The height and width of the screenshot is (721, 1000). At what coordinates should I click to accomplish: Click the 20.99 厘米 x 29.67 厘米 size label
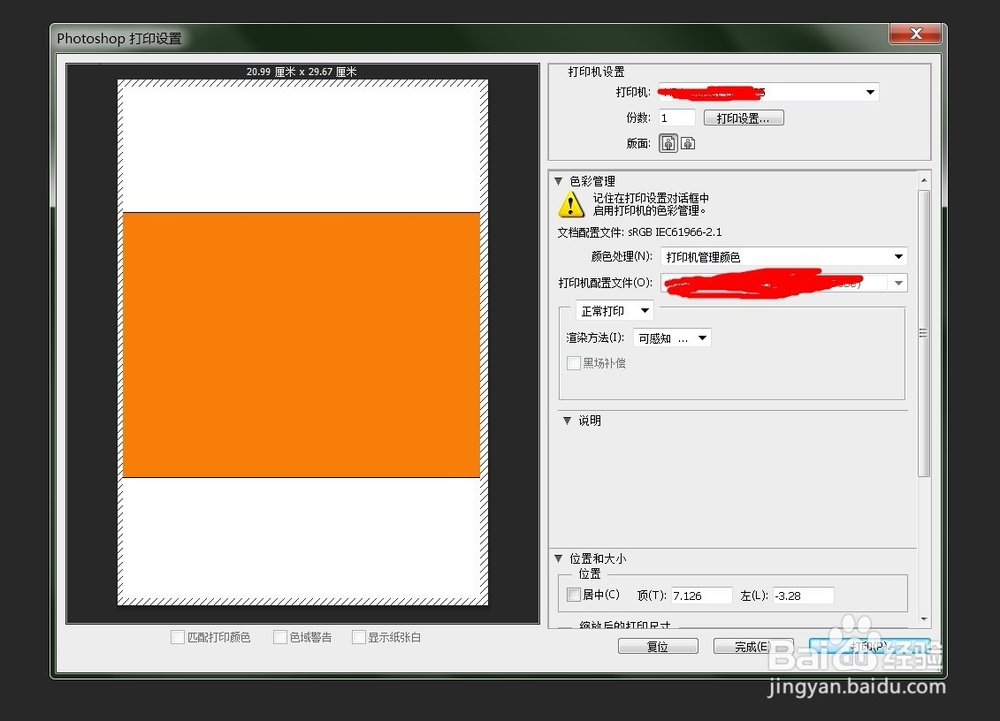pyautogui.click(x=301, y=71)
